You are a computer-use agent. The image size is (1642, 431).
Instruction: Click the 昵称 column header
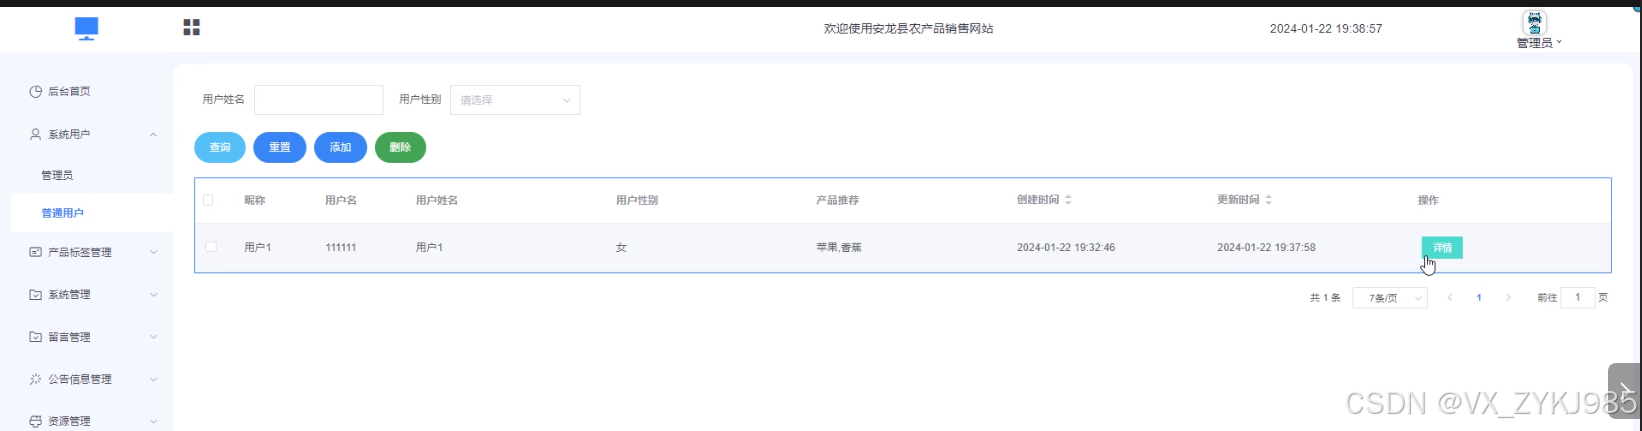255,200
